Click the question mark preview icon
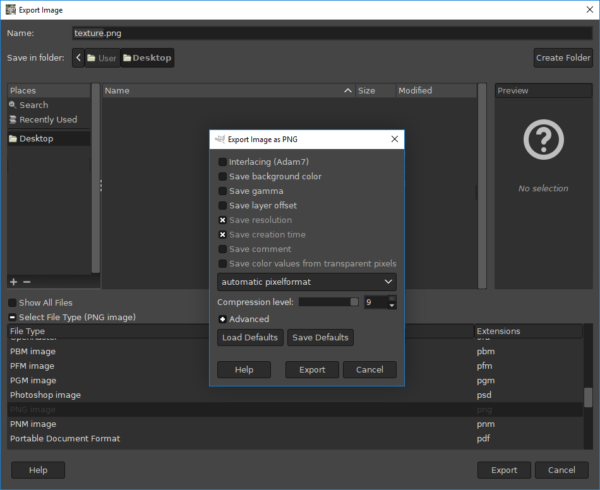Viewport: 600px width, 490px height. (543, 139)
